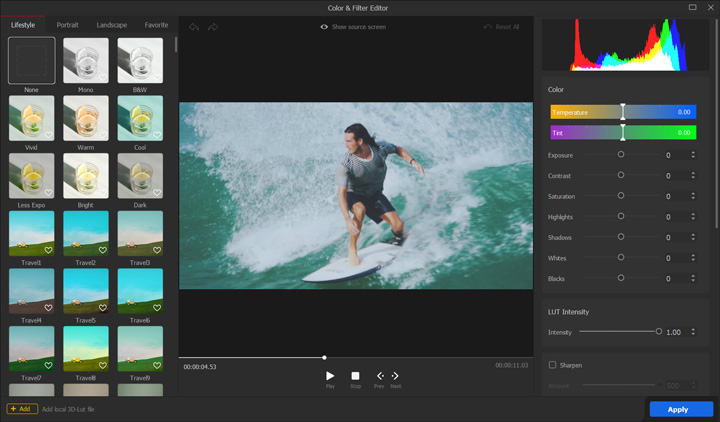Click the Exposure value stepper arrows

[693, 155]
